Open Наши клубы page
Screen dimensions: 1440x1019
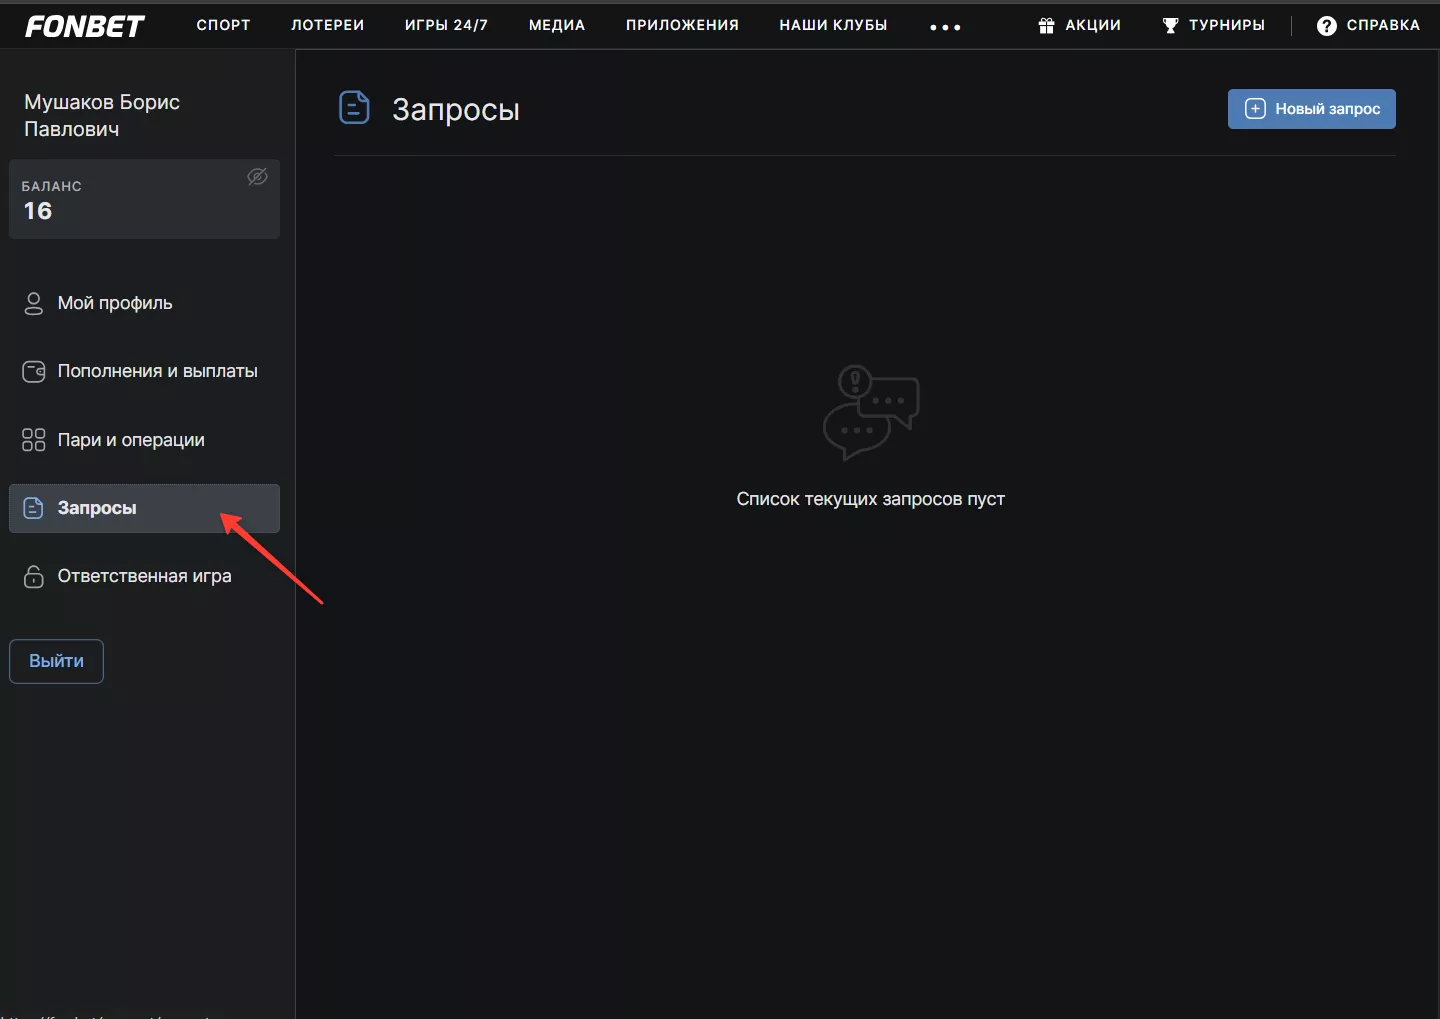click(x=833, y=25)
